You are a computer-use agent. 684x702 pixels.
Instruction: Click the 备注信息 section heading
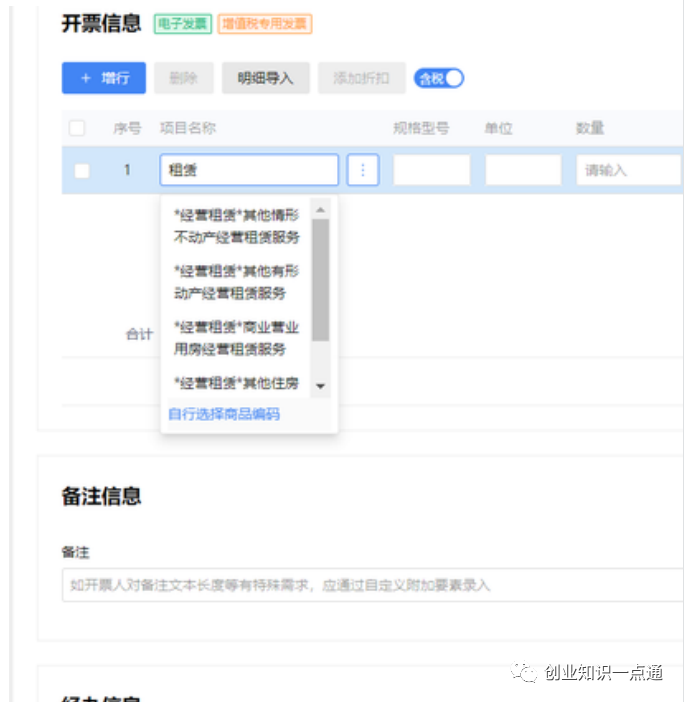[101, 496]
